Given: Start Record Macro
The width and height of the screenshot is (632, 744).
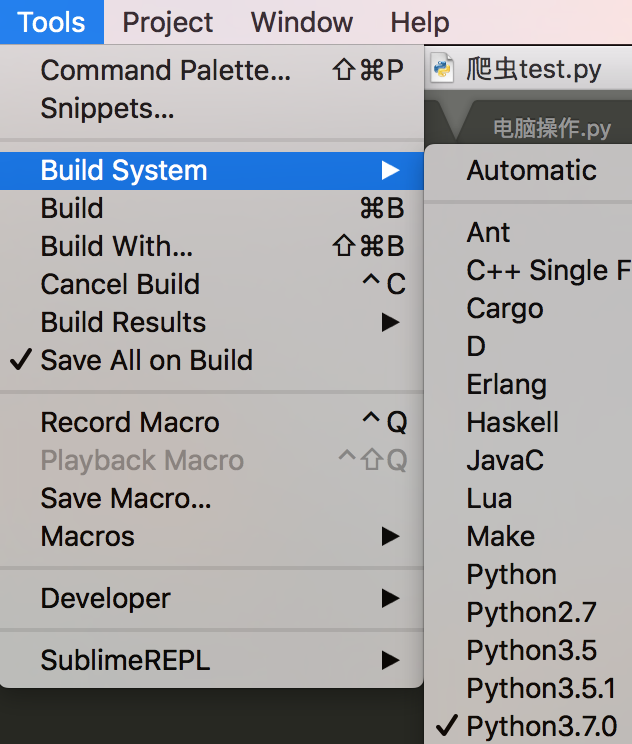Looking at the screenshot, I should (x=130, y=422).
